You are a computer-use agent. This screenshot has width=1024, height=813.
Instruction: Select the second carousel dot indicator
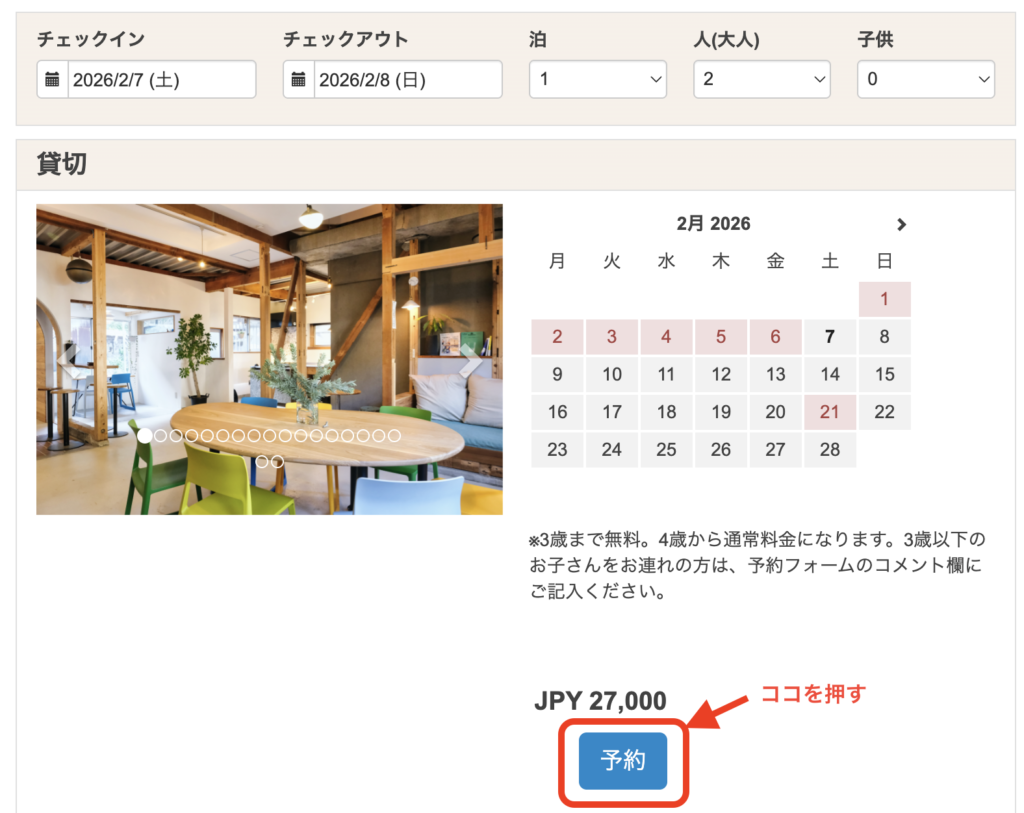point(161,436)
